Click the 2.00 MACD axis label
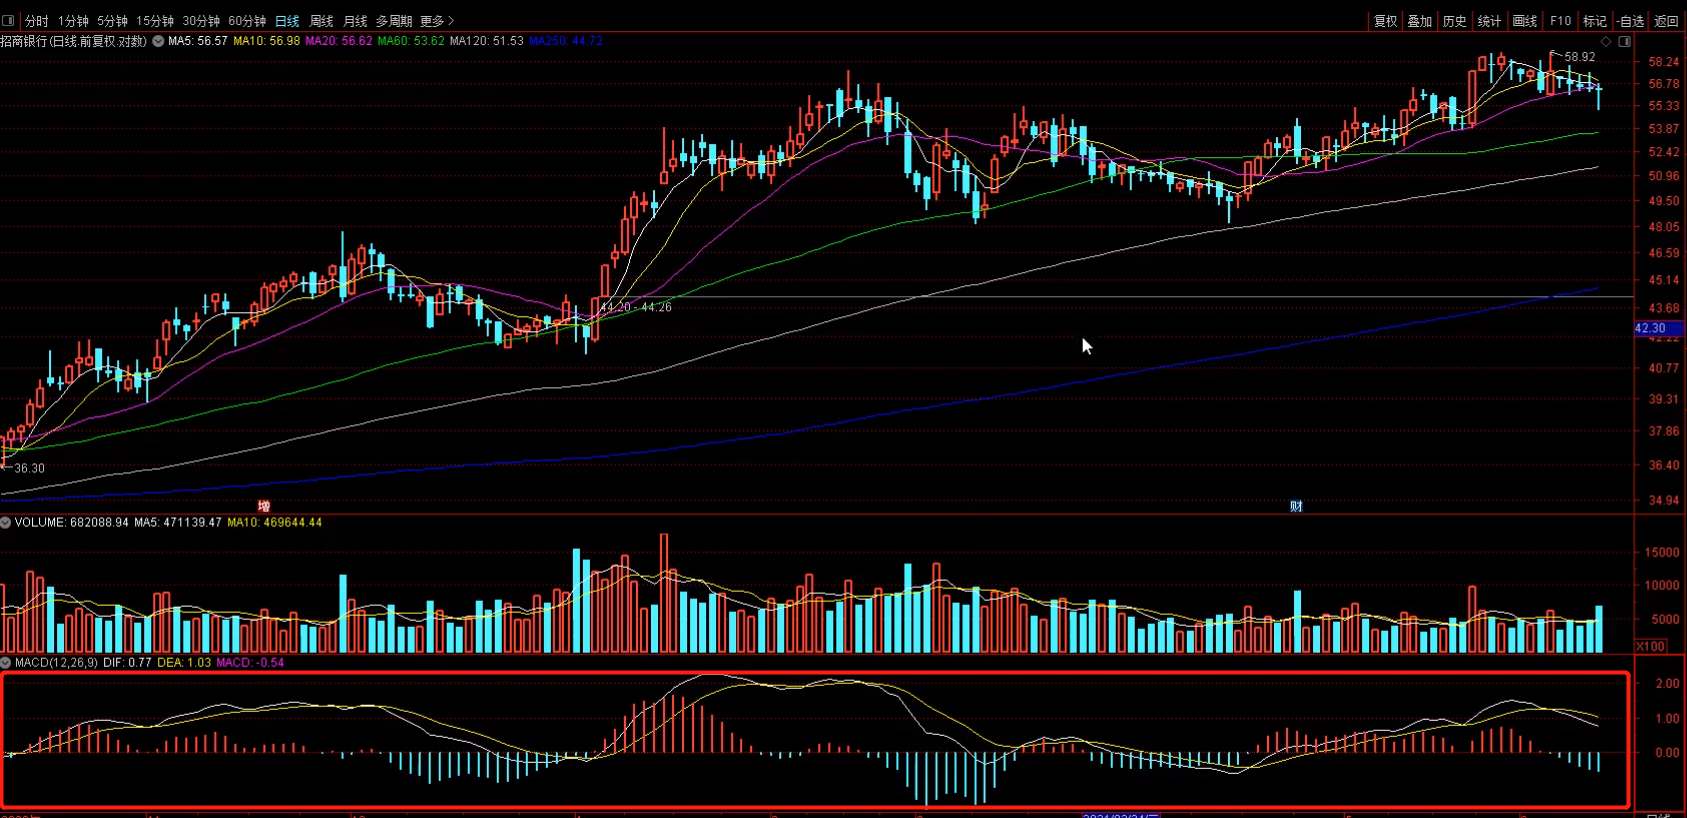1687x818 pixels. 1668,683
